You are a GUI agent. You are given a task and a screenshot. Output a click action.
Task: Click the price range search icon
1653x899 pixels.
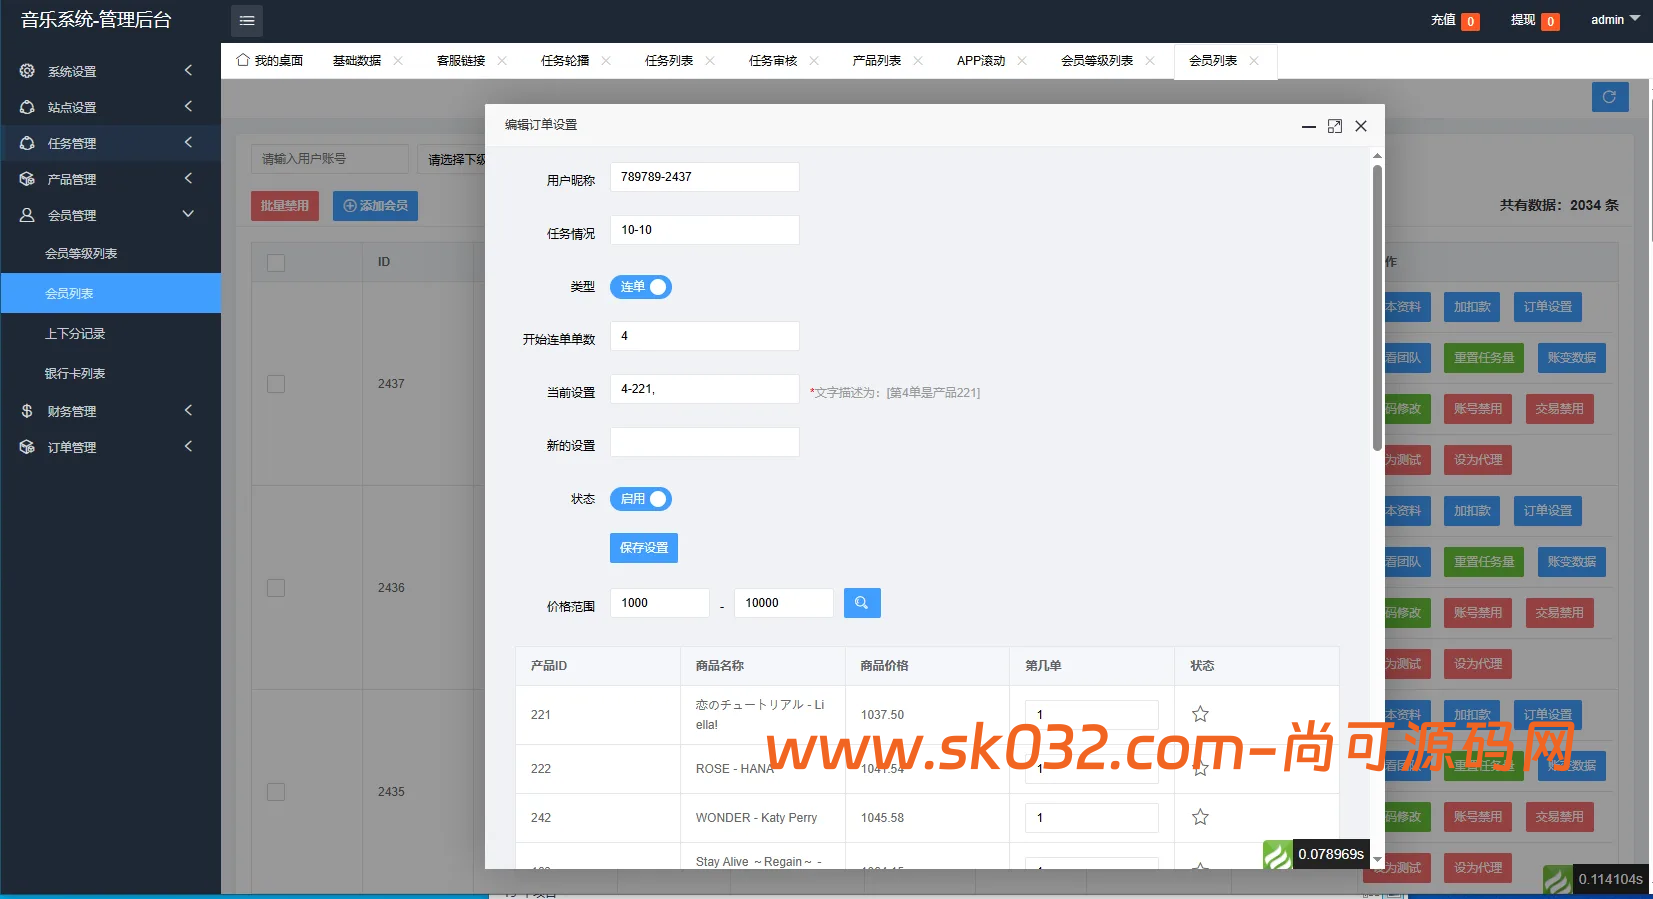tap(862, 603)
